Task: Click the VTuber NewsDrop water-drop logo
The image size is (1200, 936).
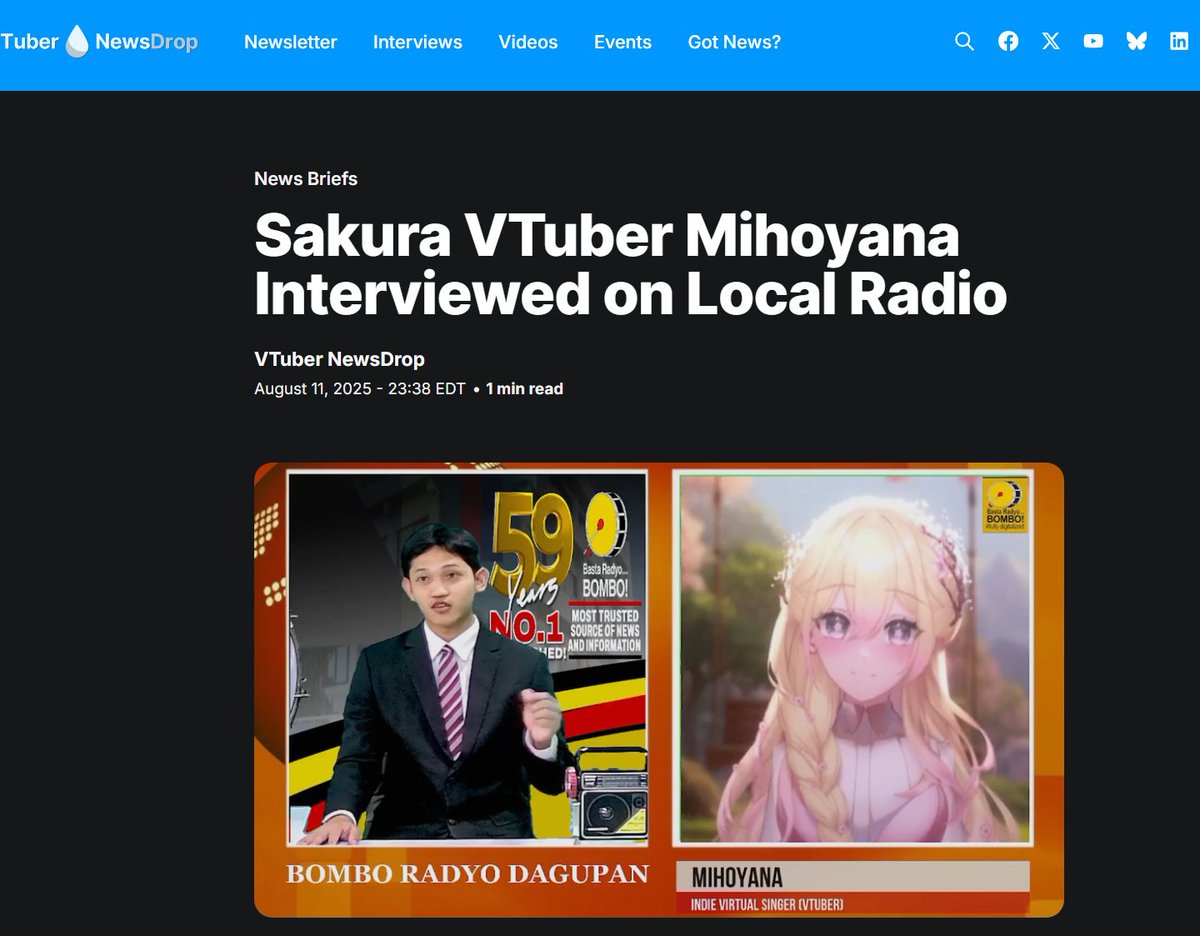Action: tap(99, 42)
